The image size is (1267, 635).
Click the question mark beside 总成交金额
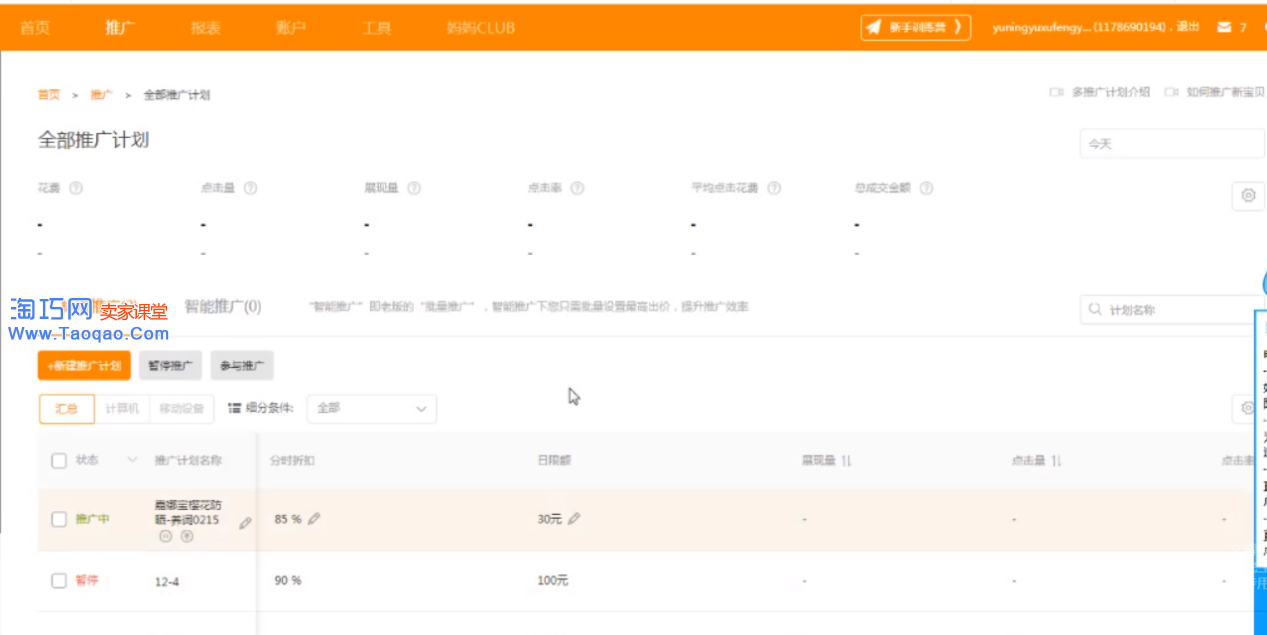point(926,188)
